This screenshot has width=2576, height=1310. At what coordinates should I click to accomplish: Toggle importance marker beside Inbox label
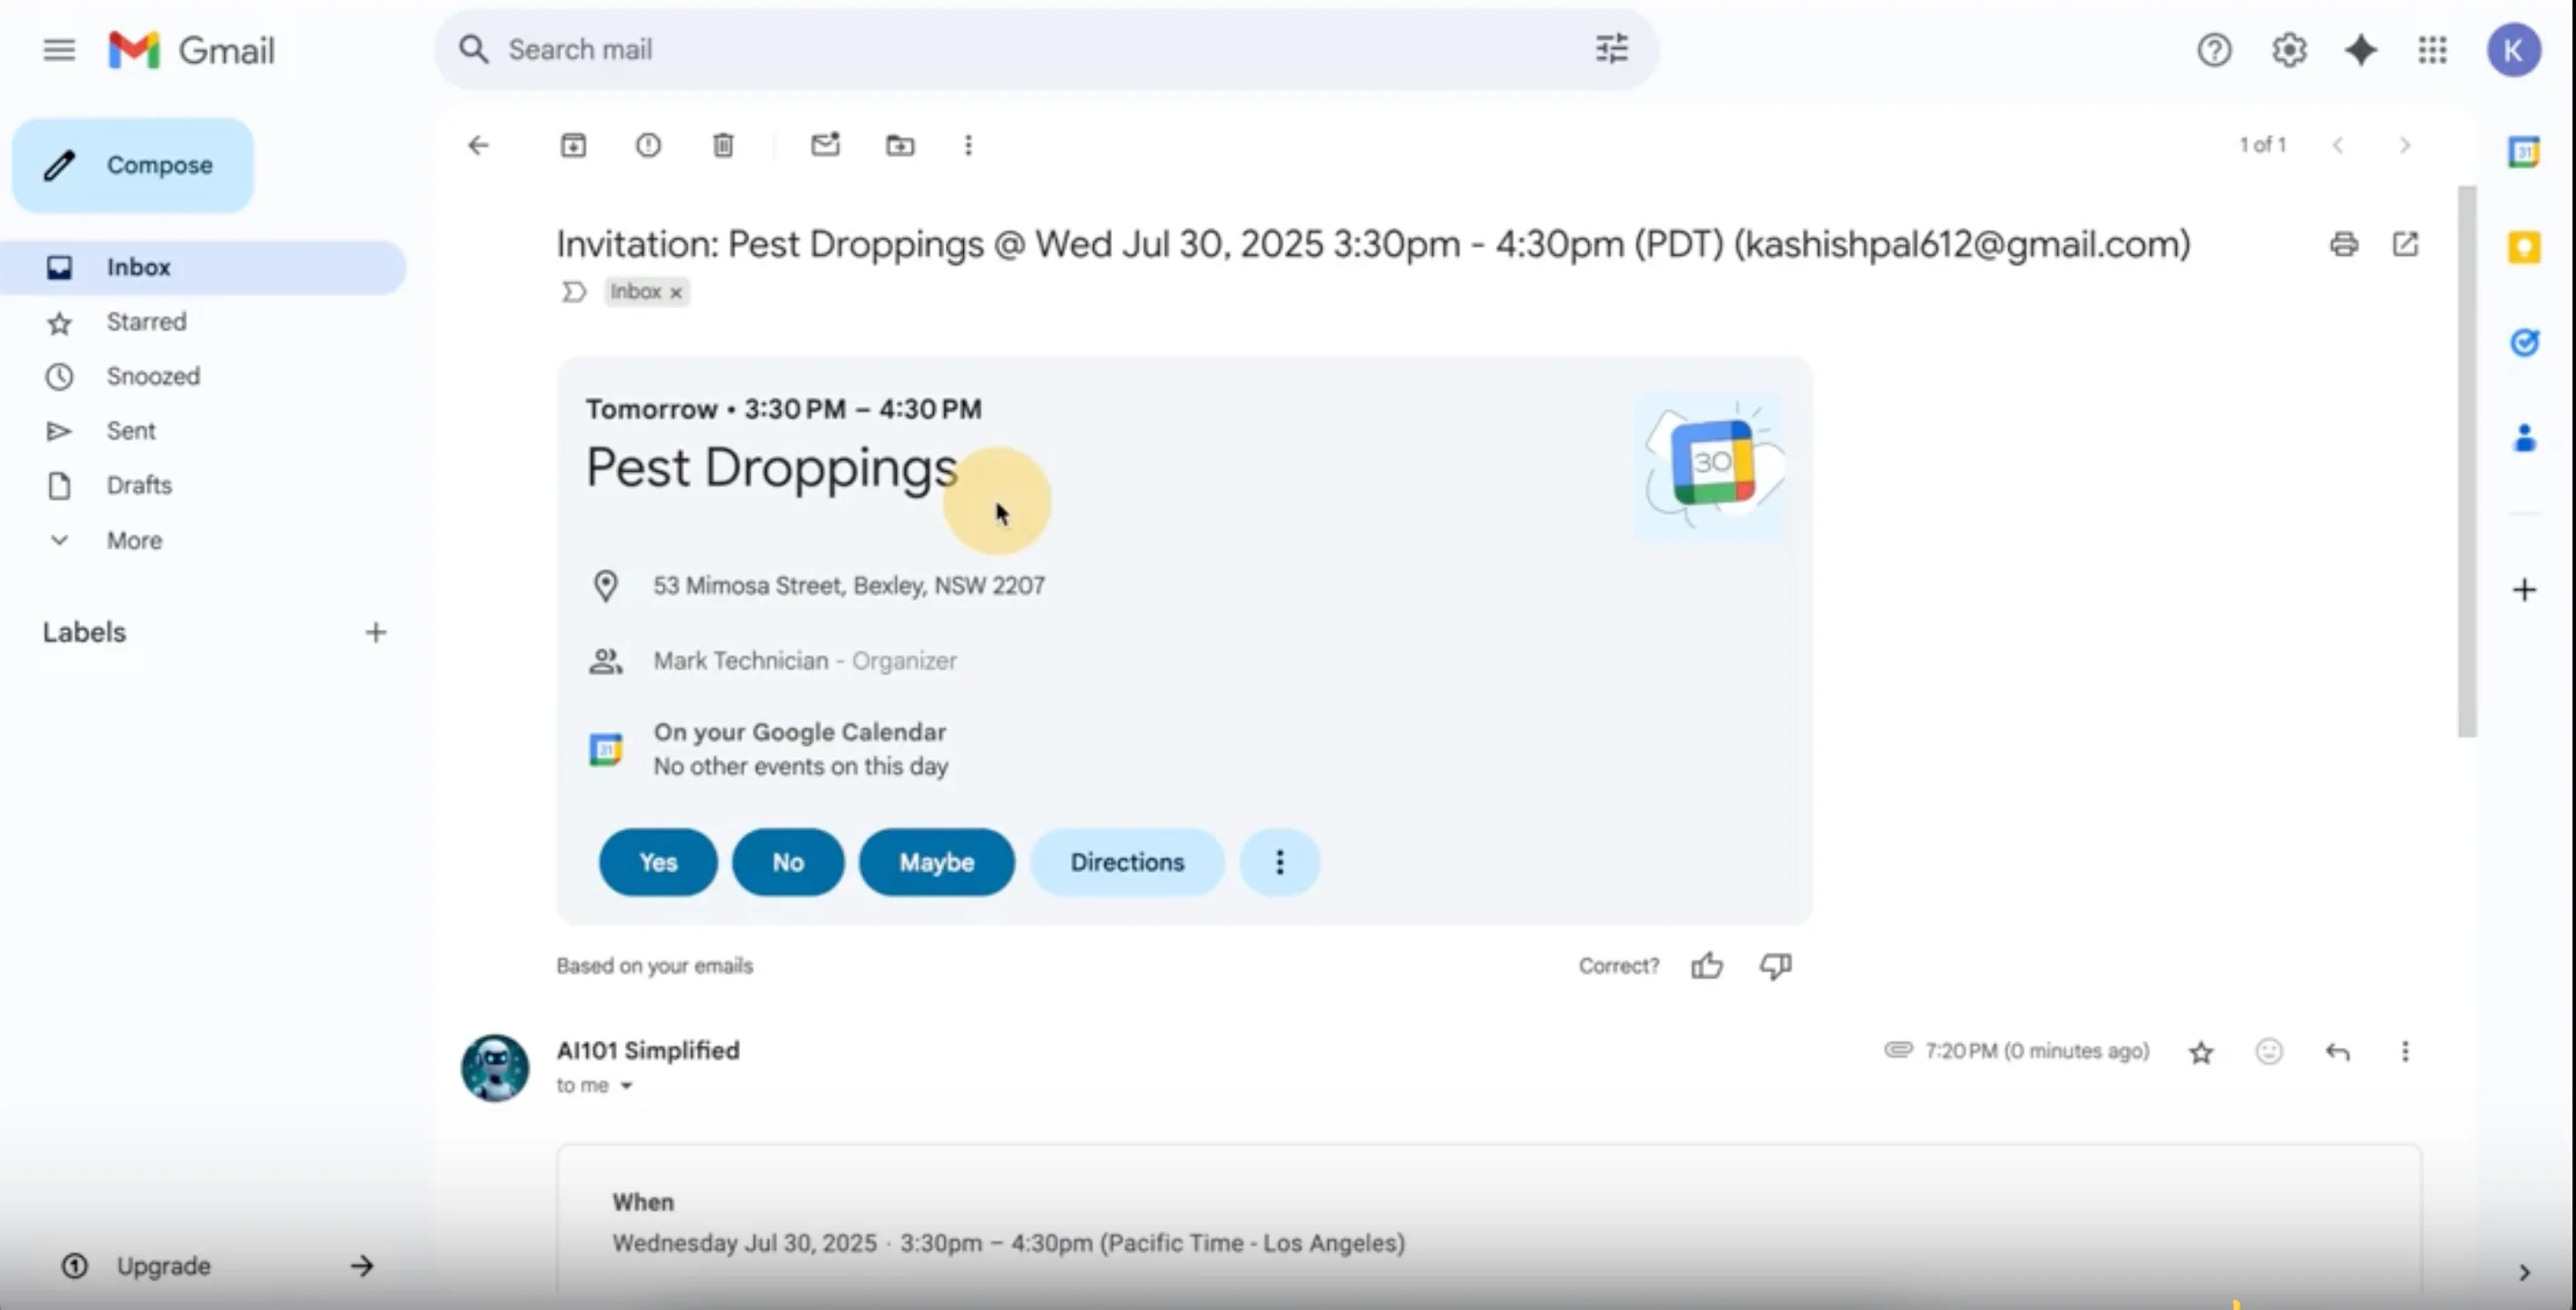(x=573, y=292)
